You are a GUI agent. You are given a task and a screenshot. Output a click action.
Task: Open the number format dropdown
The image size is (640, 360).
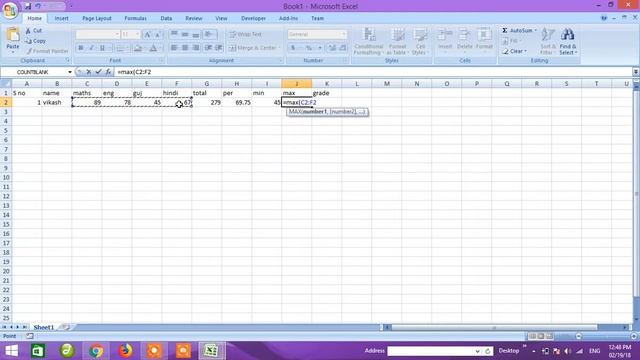[x=344, y=34]
